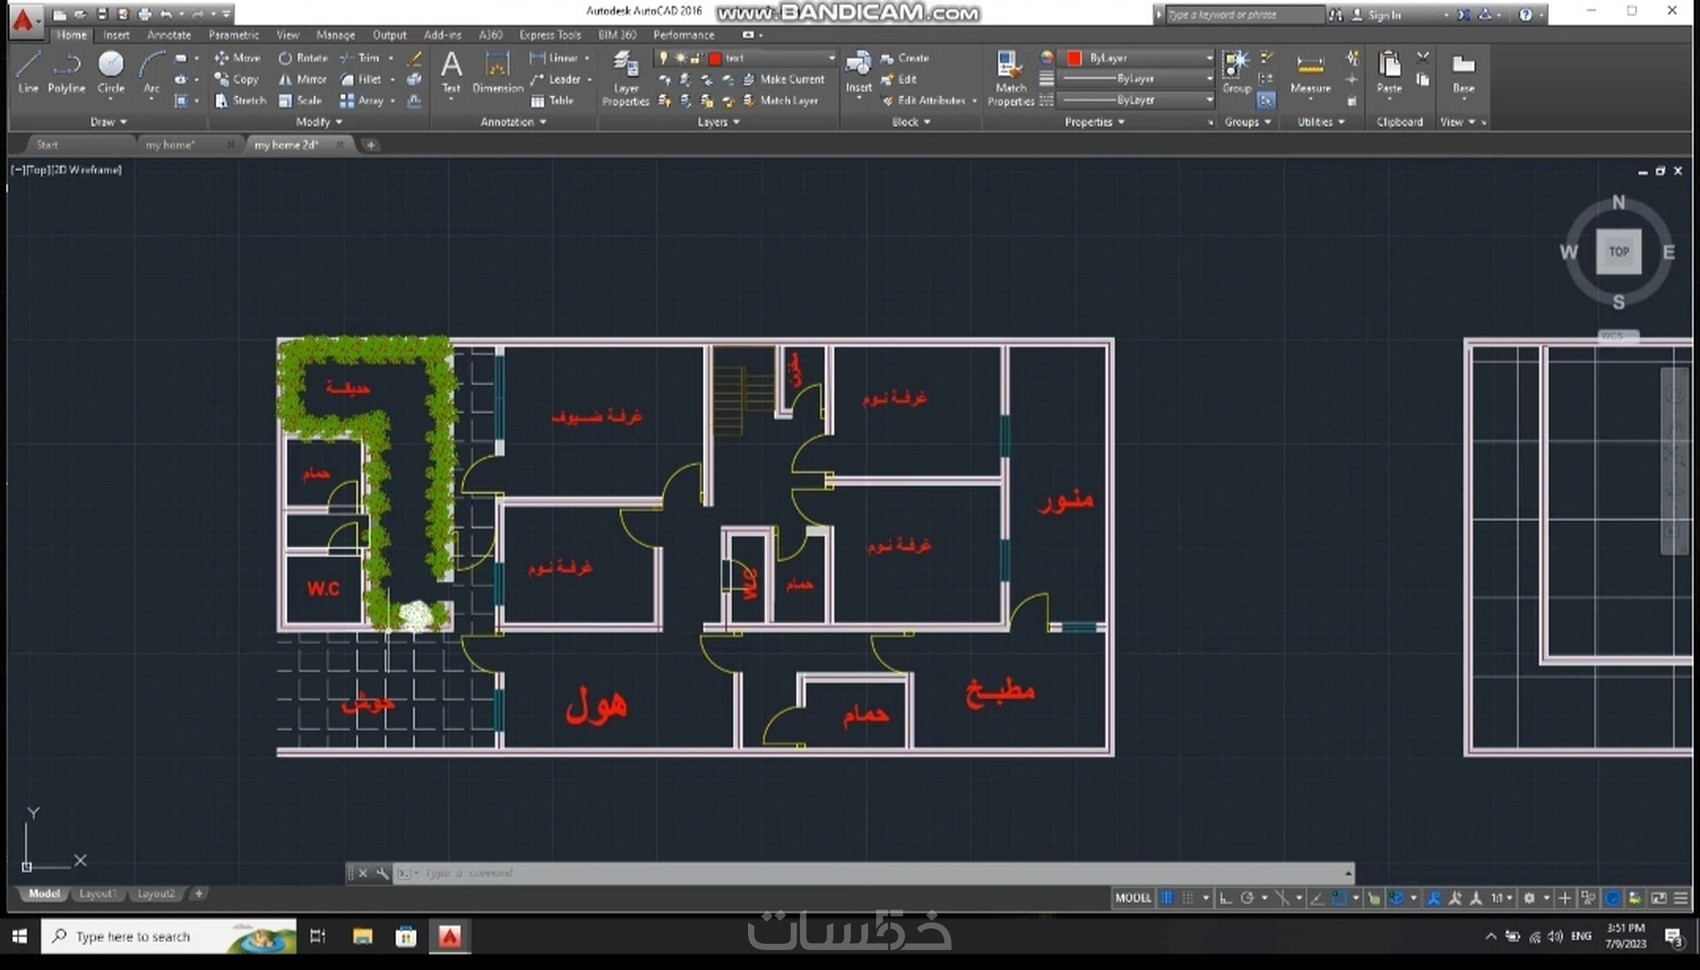Expand the Annotation panel
Image resolution: width=1700 pixels, height=970 pixels.
point(513,122)
